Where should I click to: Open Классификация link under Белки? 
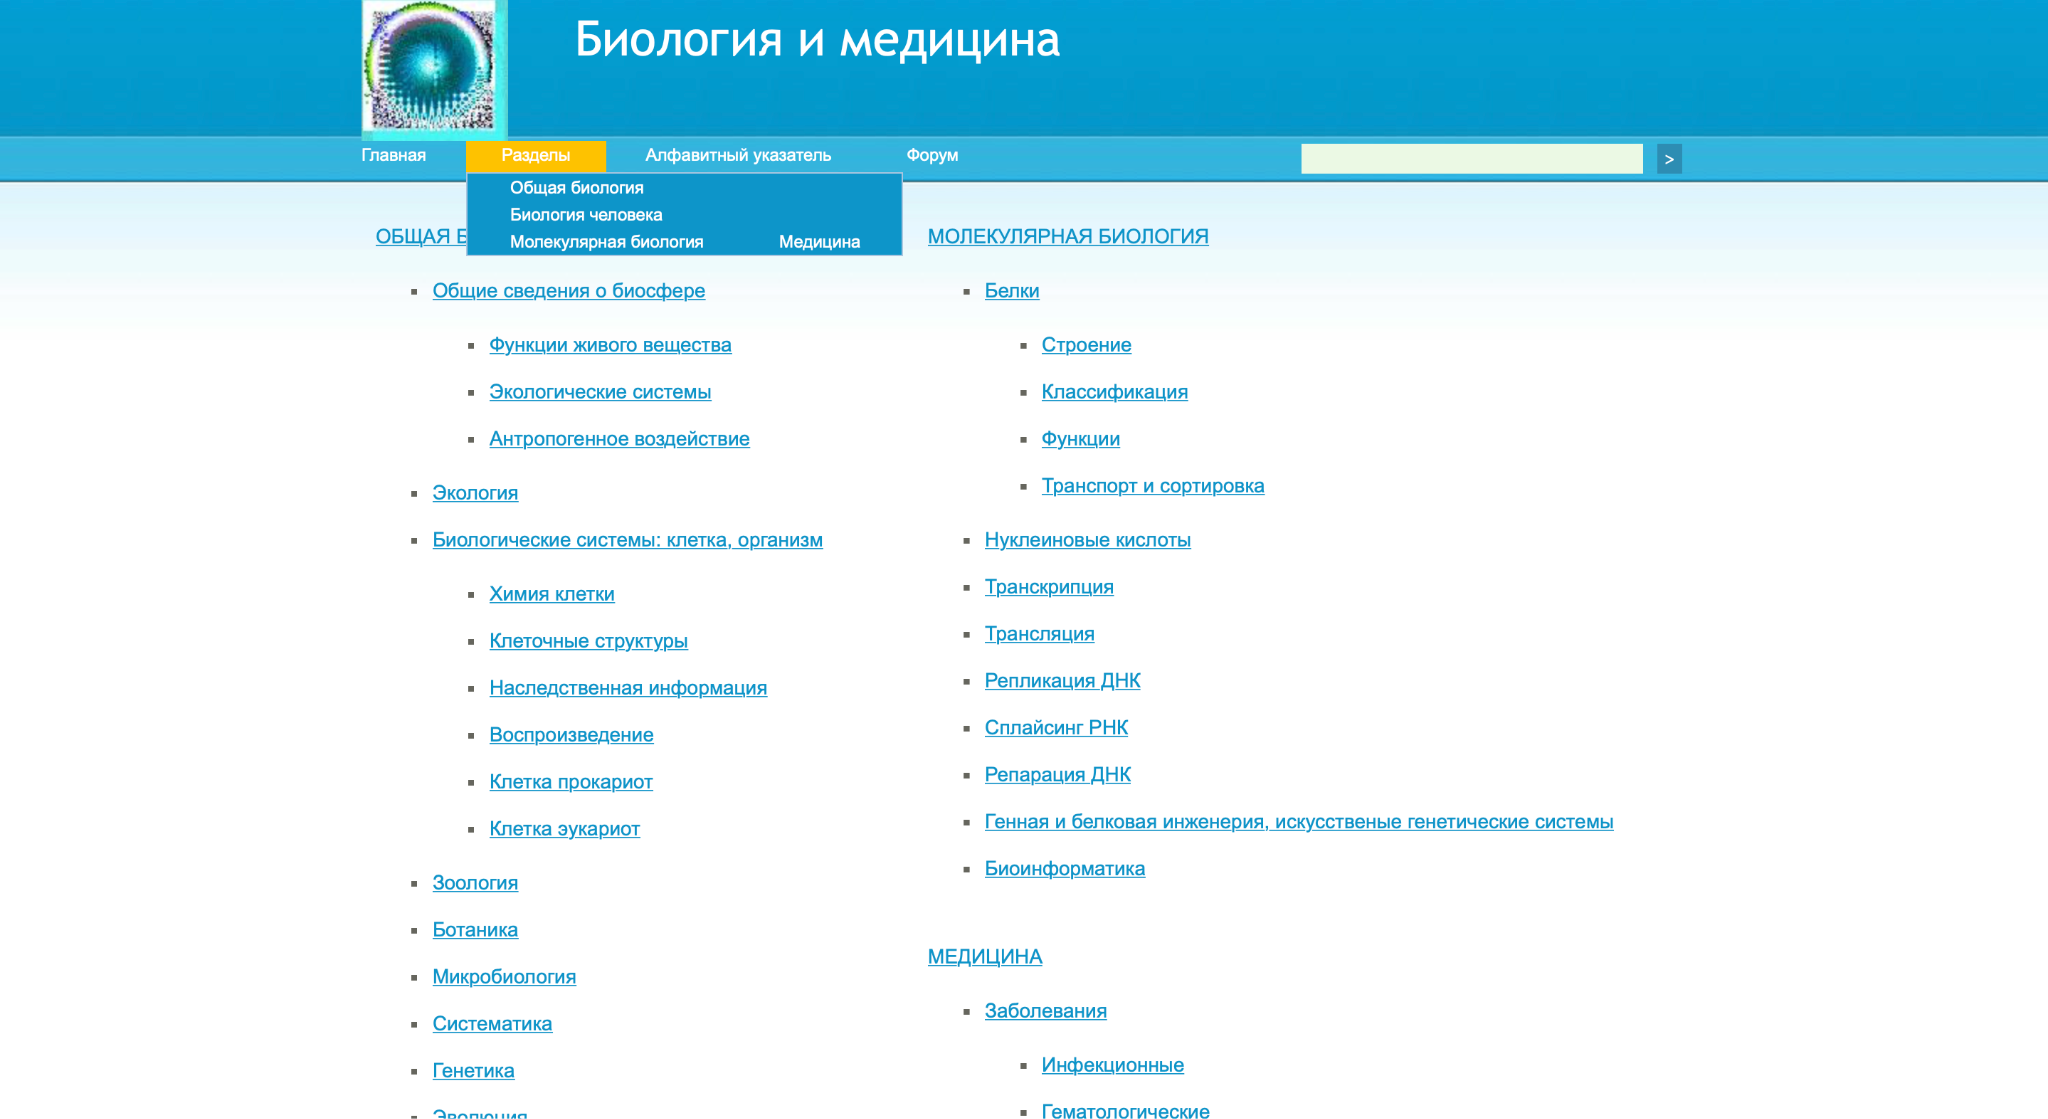pos(1115,392)
